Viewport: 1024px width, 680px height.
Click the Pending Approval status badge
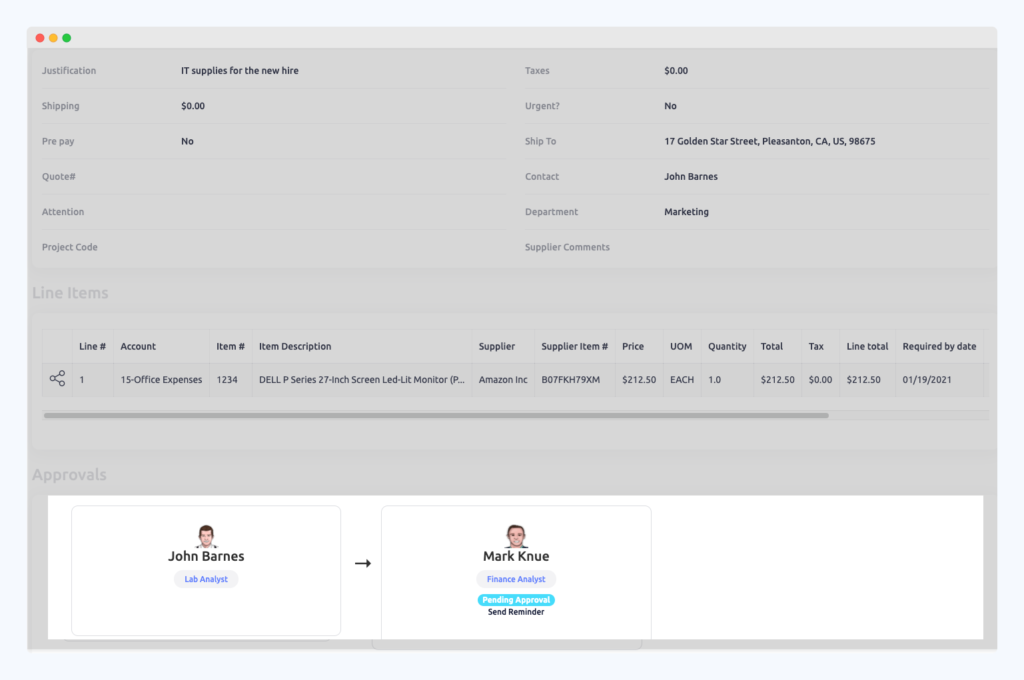(x=516, y=599)
